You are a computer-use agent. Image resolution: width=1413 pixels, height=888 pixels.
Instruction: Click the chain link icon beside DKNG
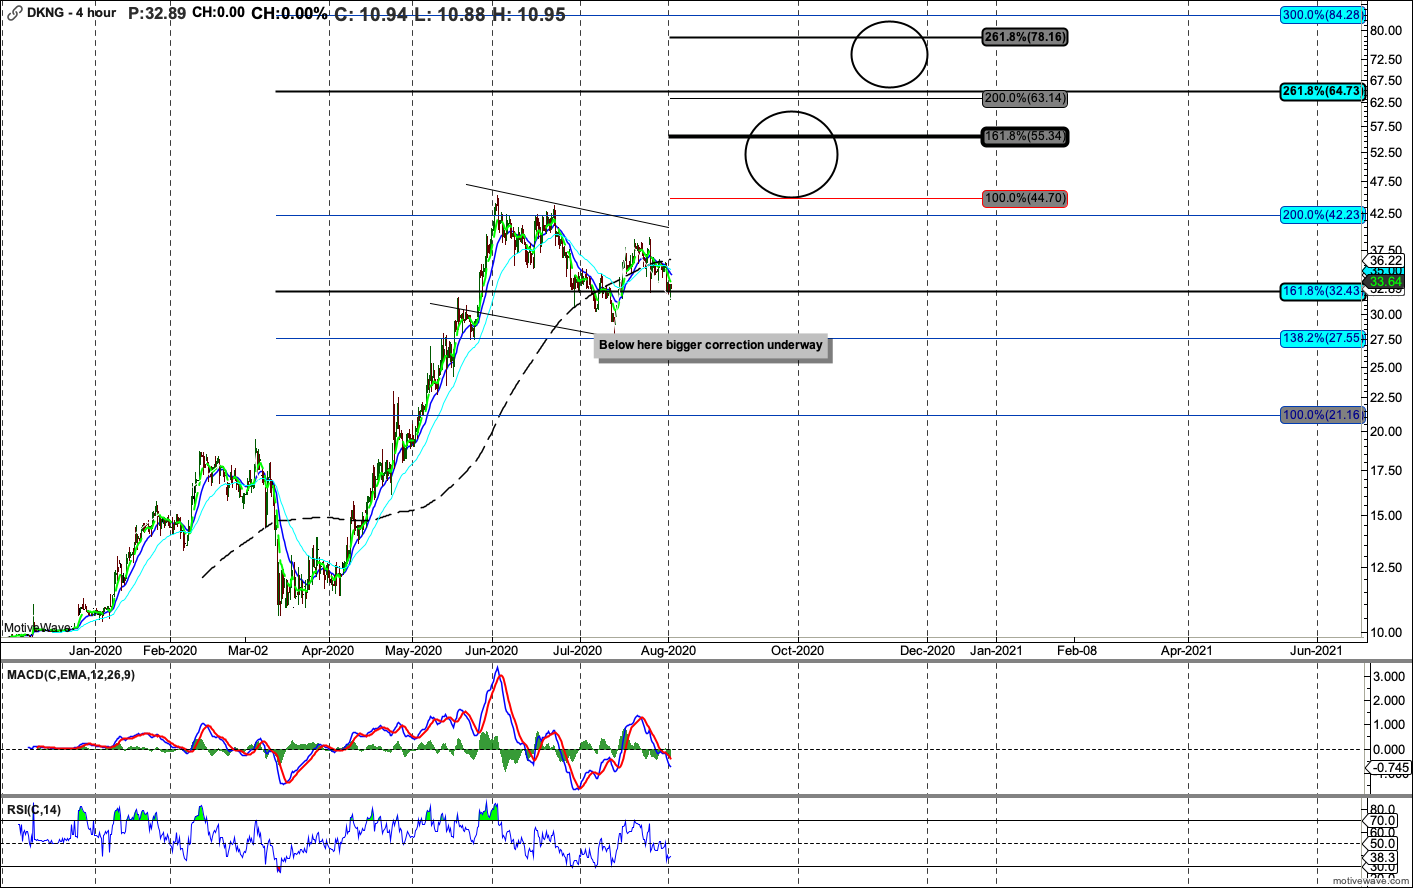pos(14,13)
